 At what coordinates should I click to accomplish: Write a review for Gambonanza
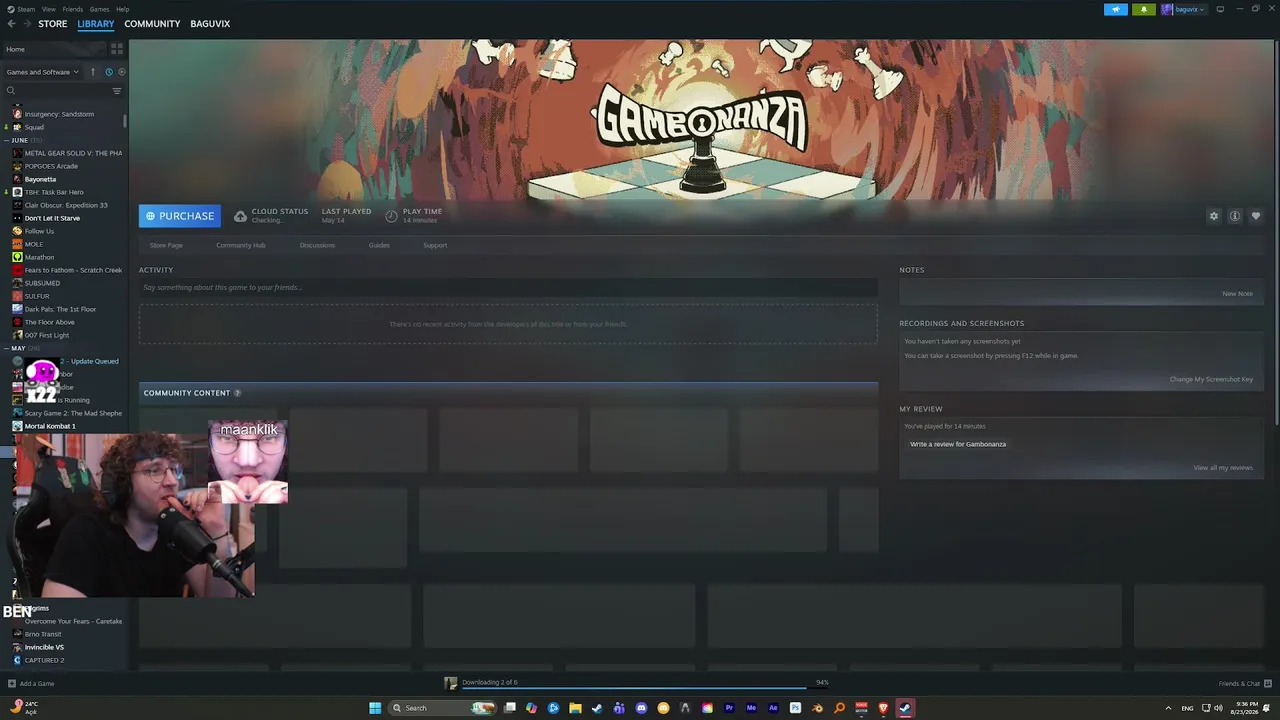pyautogui.click(x=958, y=444)
